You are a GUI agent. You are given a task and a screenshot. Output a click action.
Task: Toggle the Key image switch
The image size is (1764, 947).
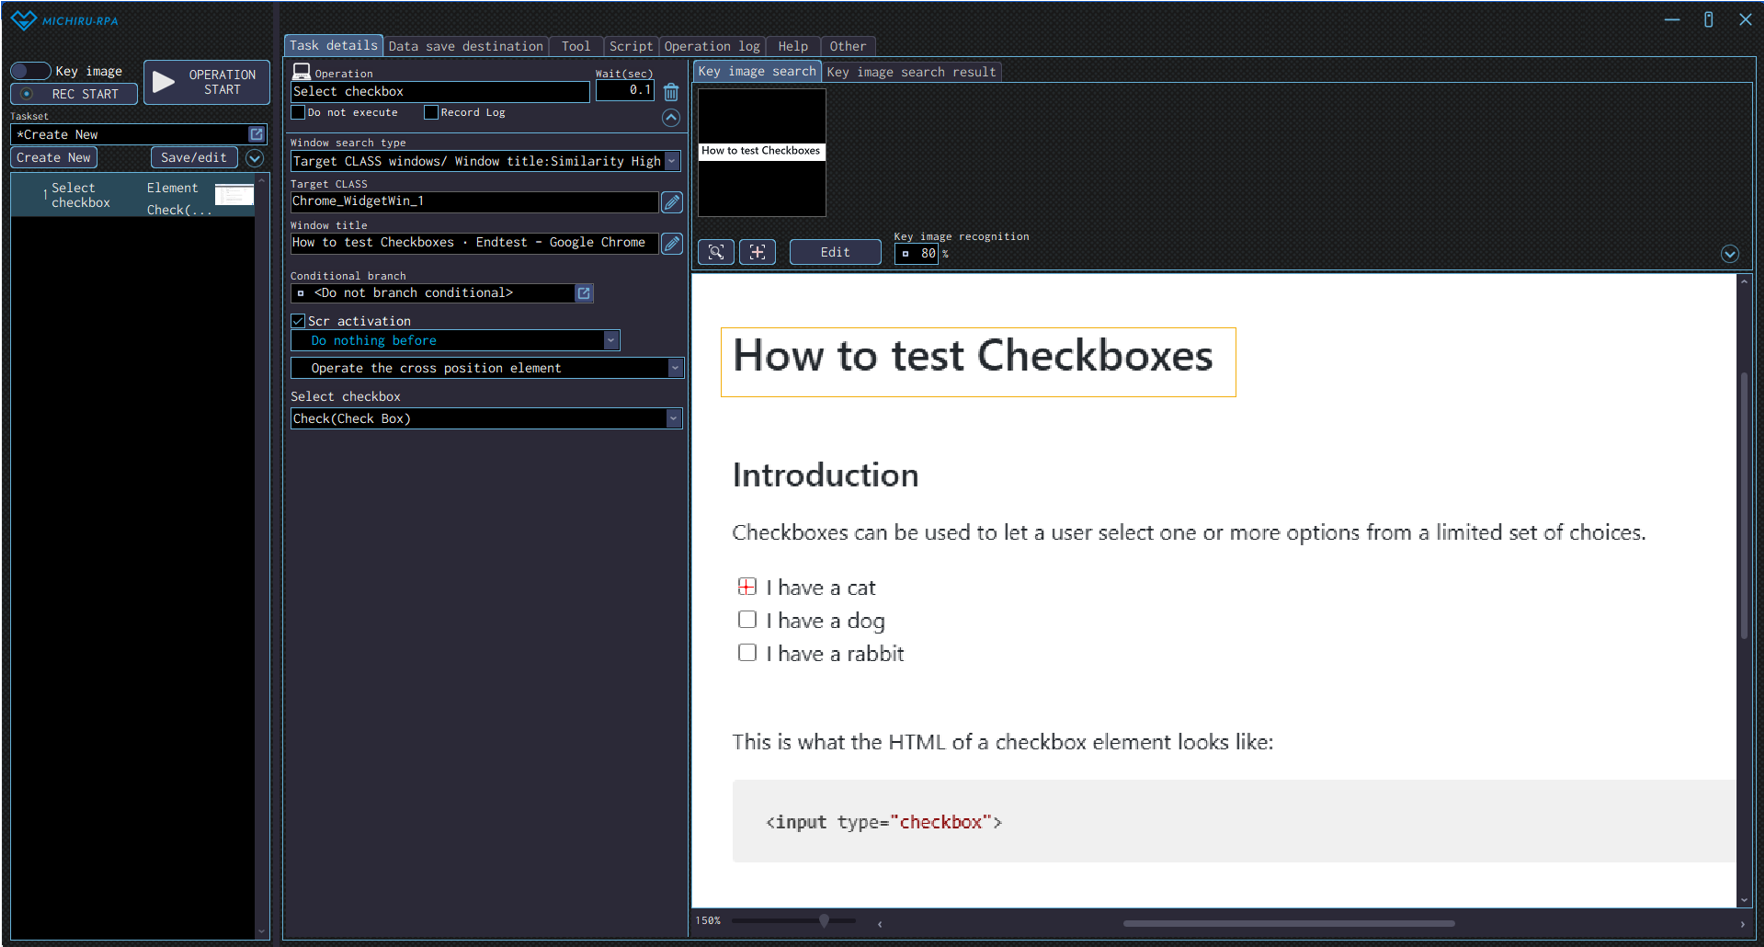click(x=30, y=71)
